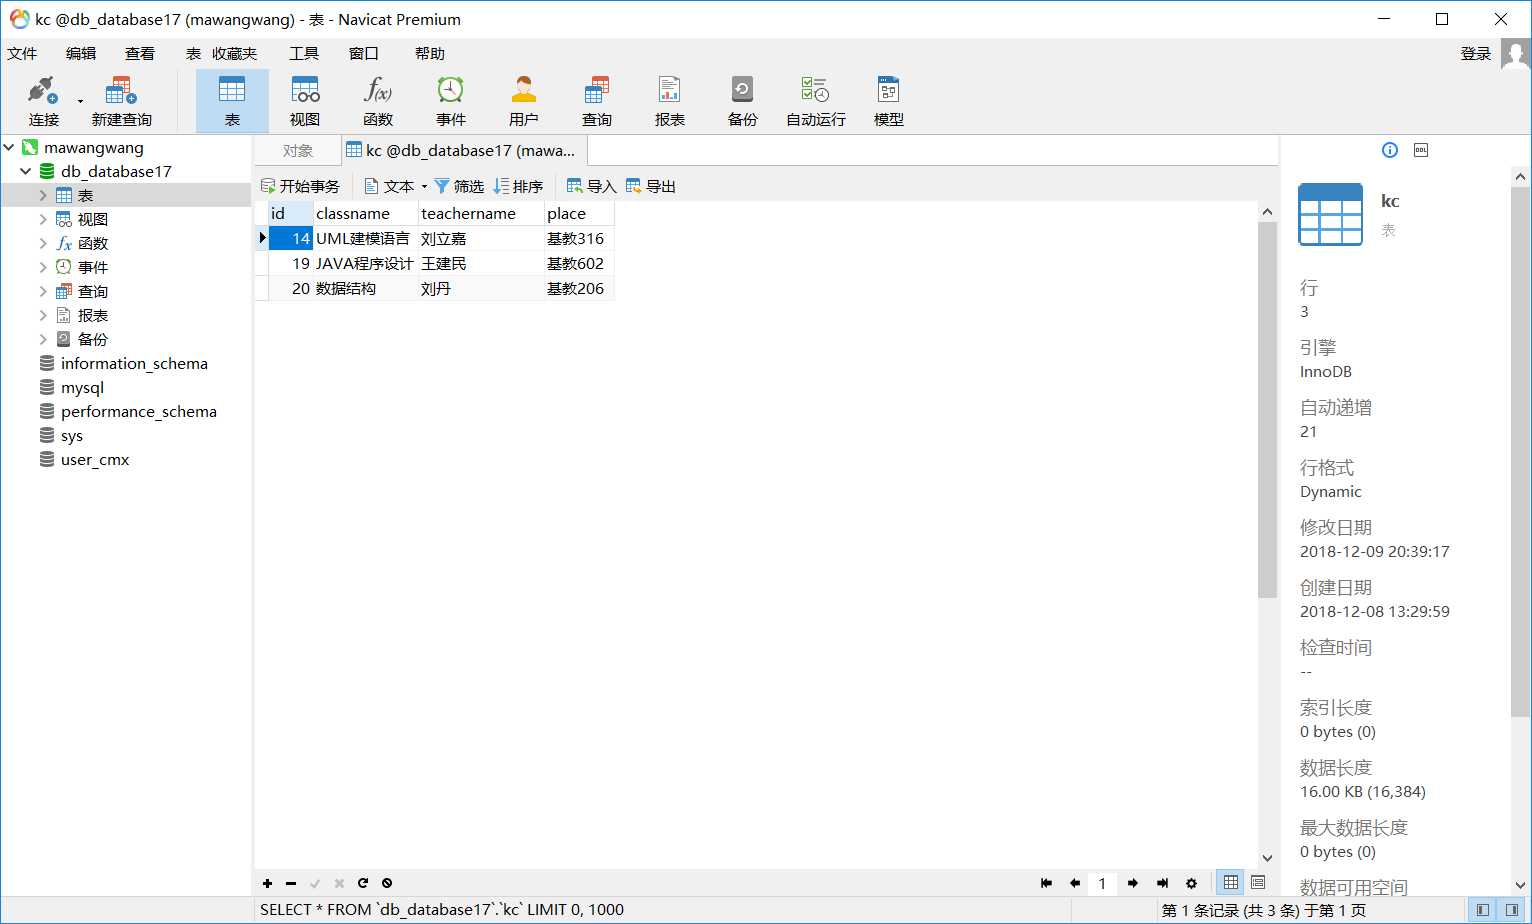Open the 用户 (User) toolbar icon
1532x924 pixels.
click(x=524, y=101)
